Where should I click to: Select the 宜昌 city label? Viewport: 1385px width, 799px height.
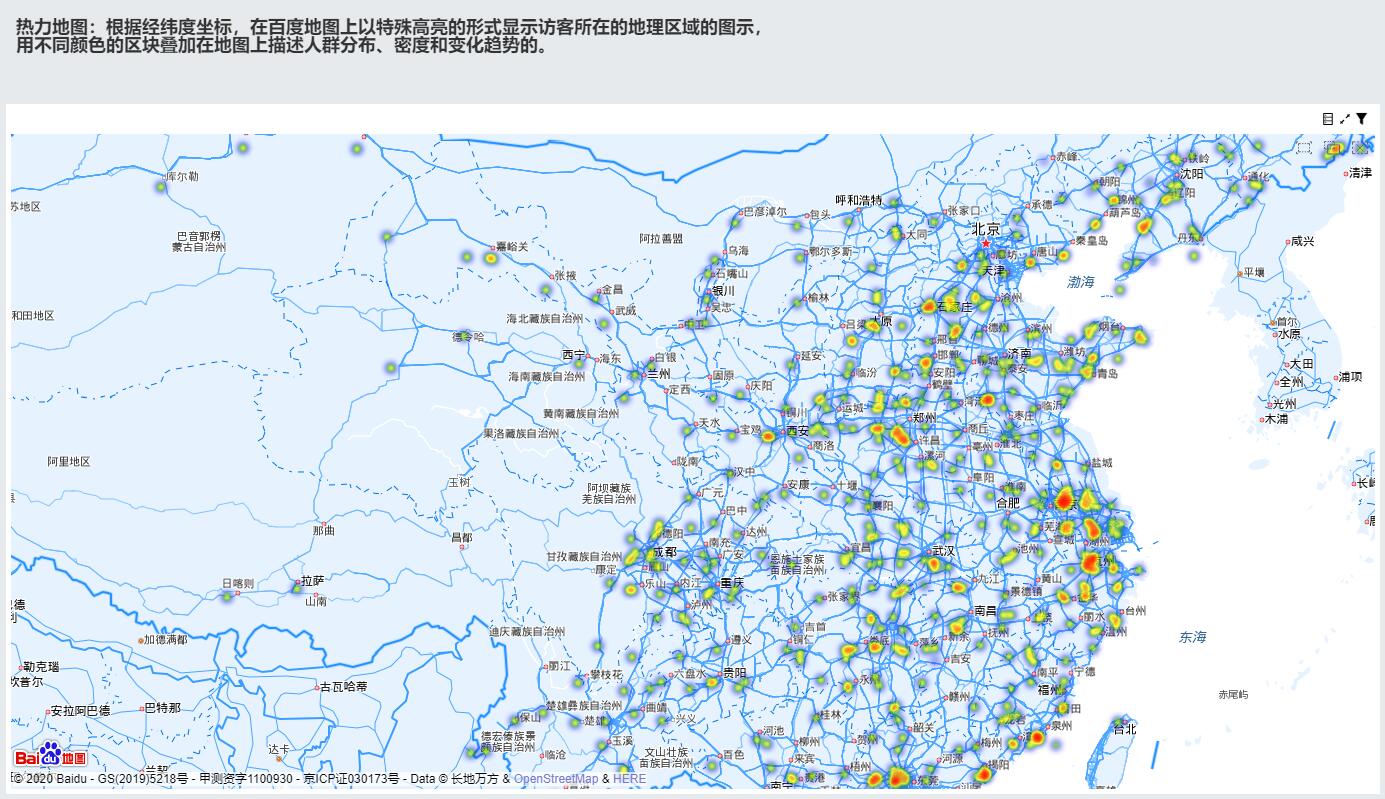(860, 548)
